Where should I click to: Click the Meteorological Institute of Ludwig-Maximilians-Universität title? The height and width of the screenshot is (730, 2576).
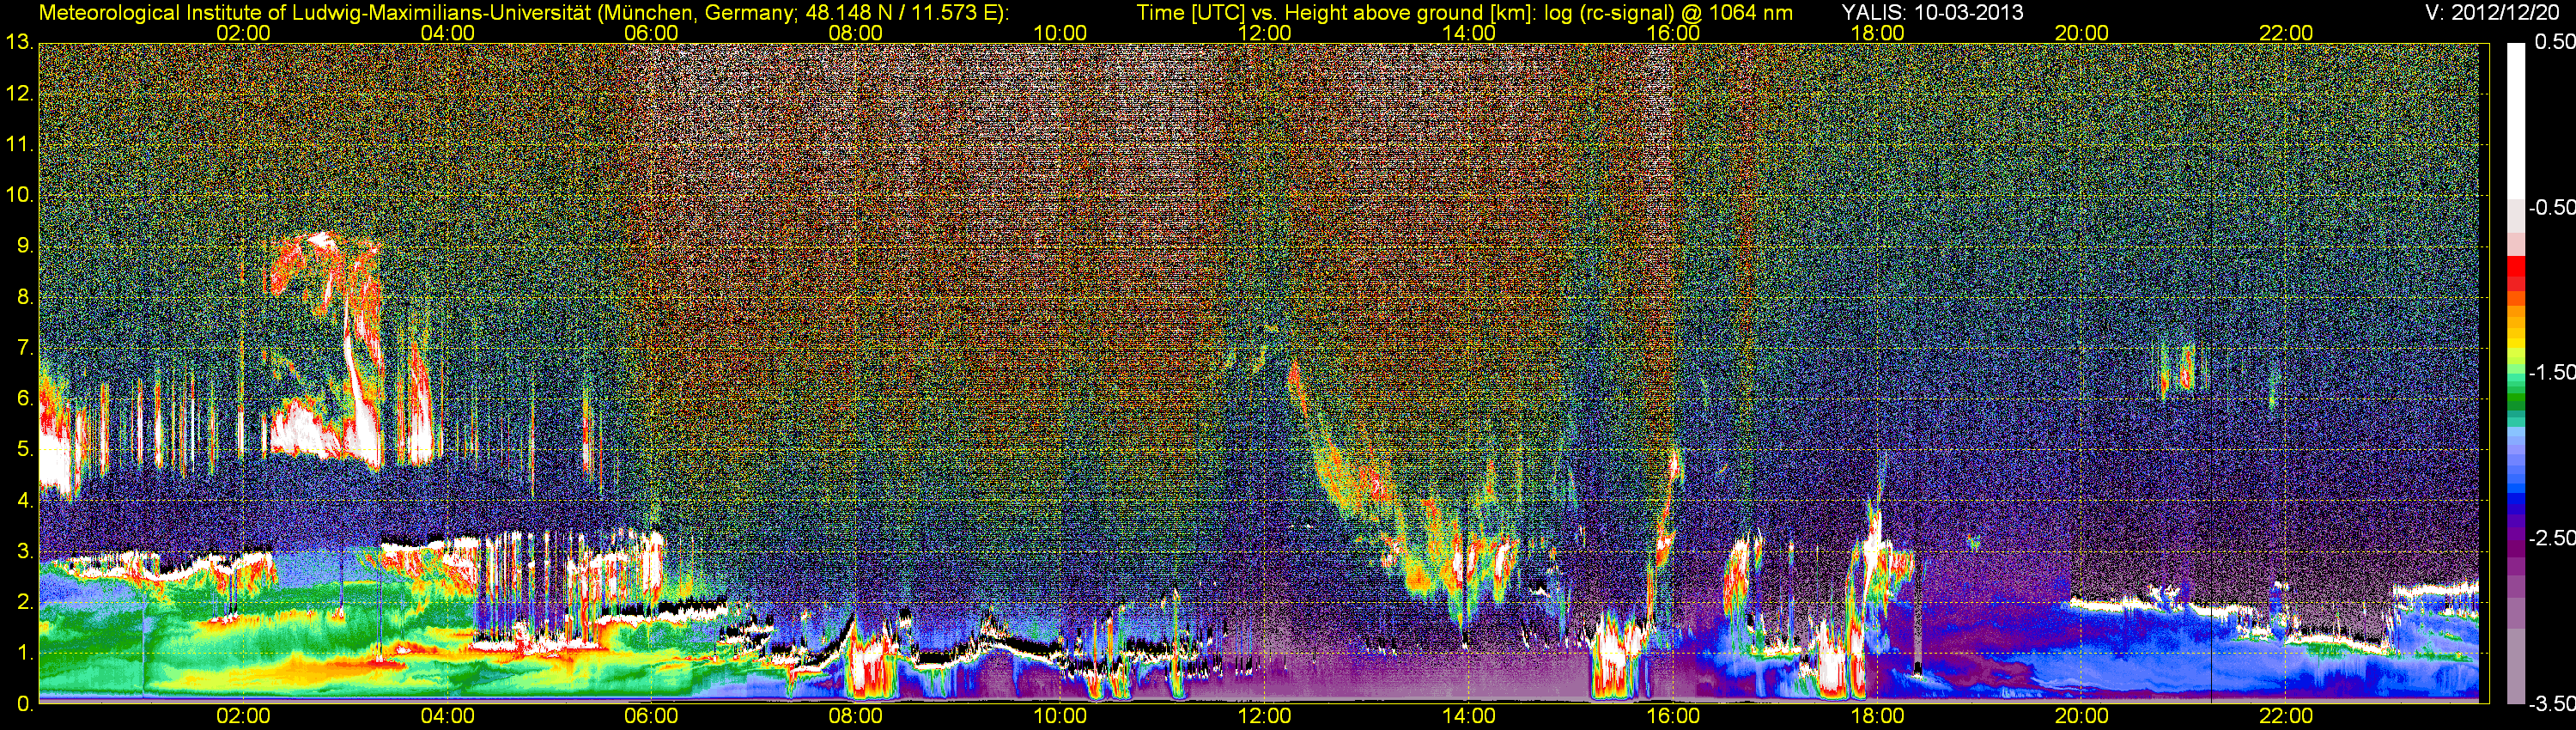[x=523, y=13]
